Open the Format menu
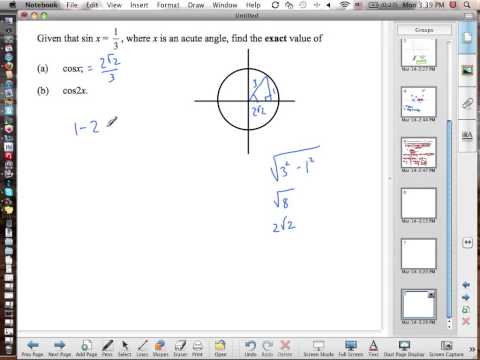Screen dimensions: 480x360 [168, 5]
